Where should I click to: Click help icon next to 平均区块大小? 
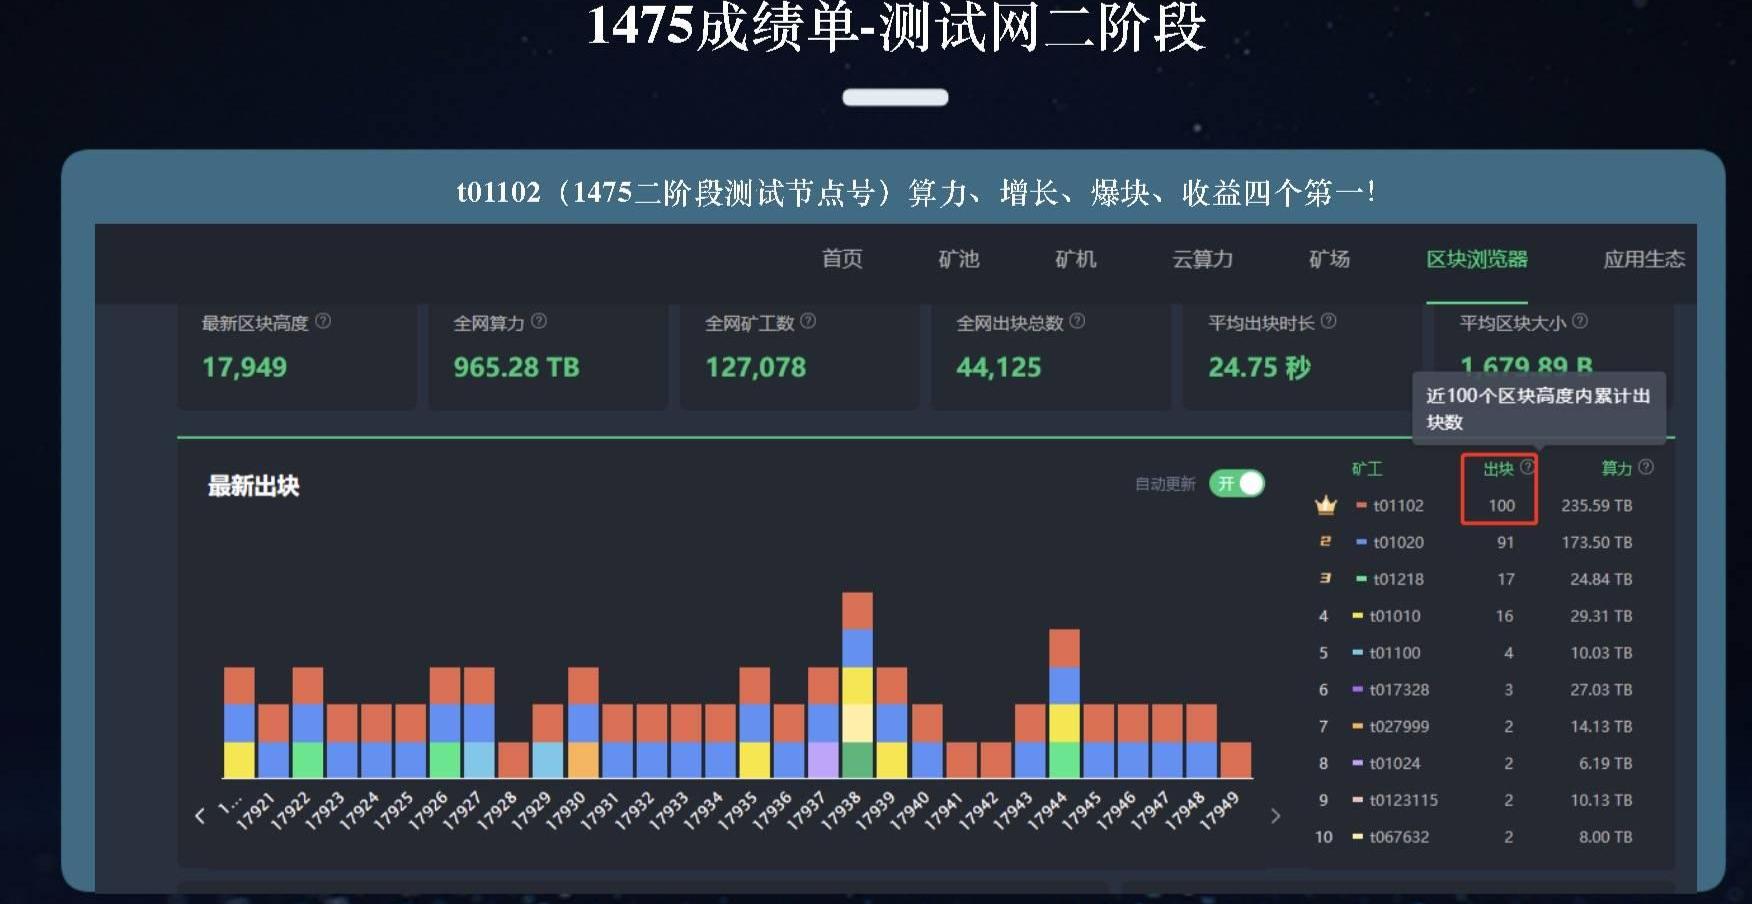point(1580,321)
